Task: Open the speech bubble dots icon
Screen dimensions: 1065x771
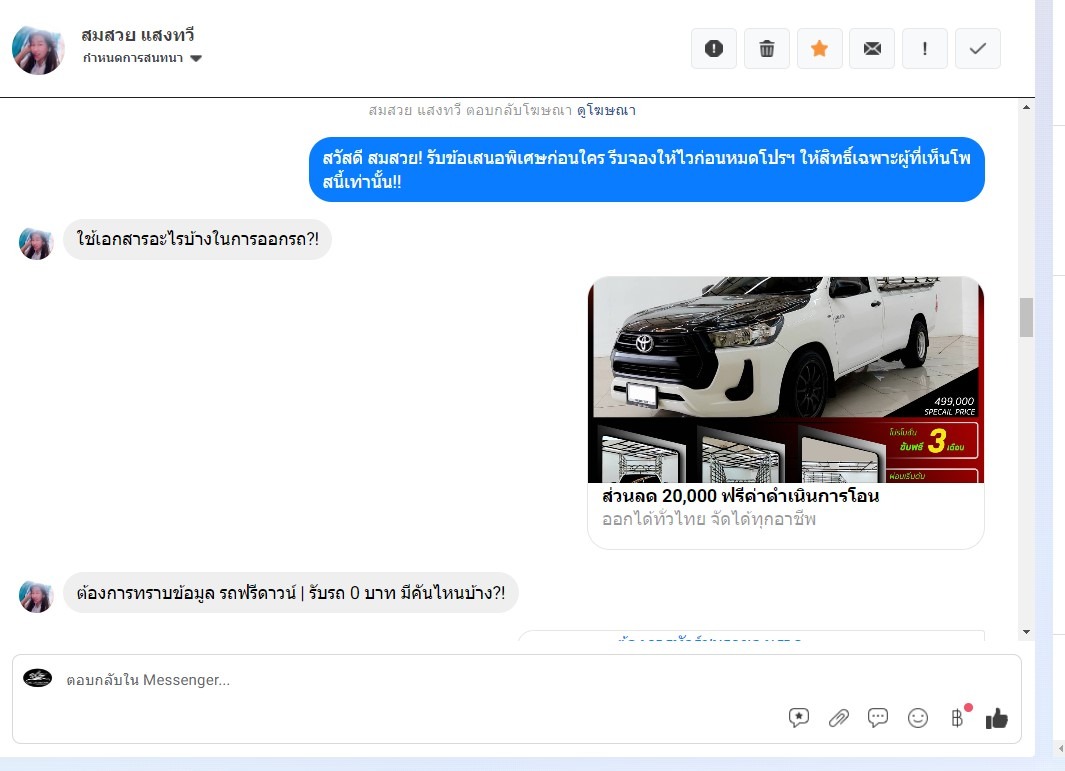Action: (878, 718)
